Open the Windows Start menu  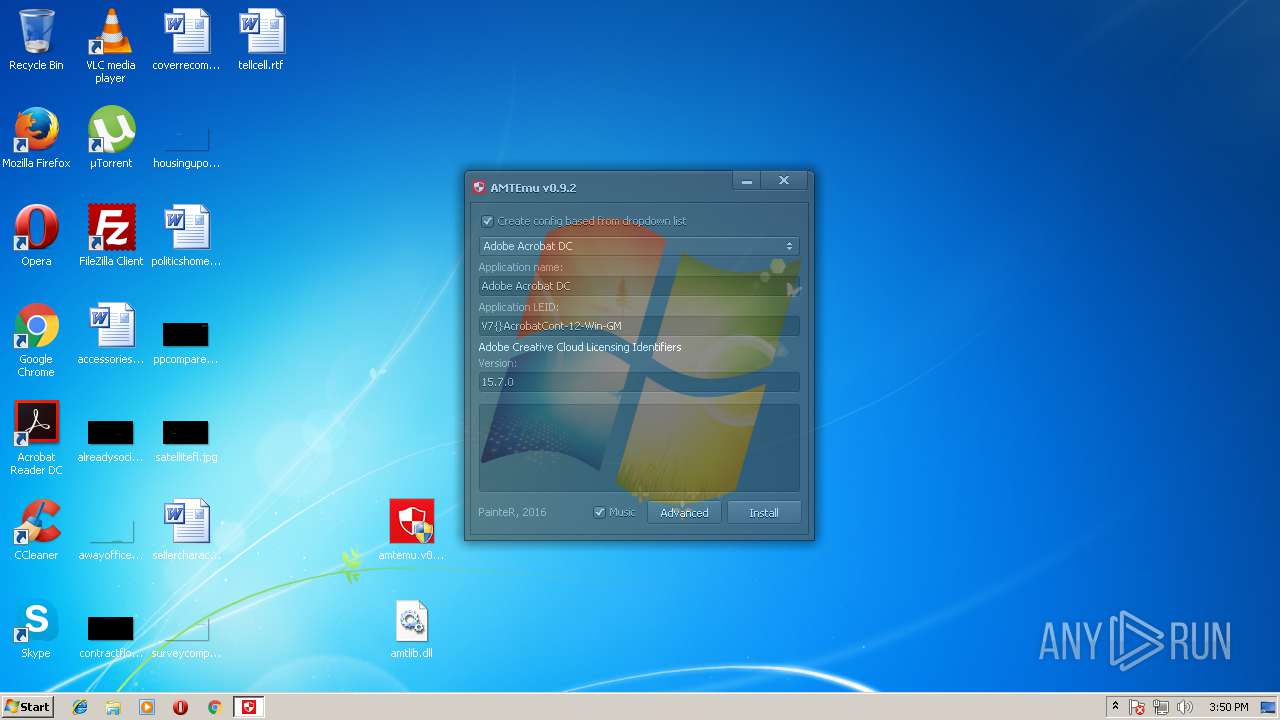coord(27,707)
